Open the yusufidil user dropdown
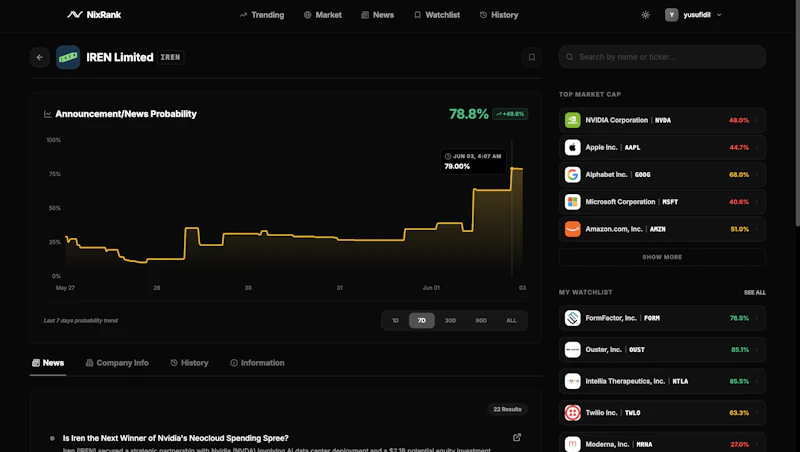800x452 pixels. (x=693, y=15)
